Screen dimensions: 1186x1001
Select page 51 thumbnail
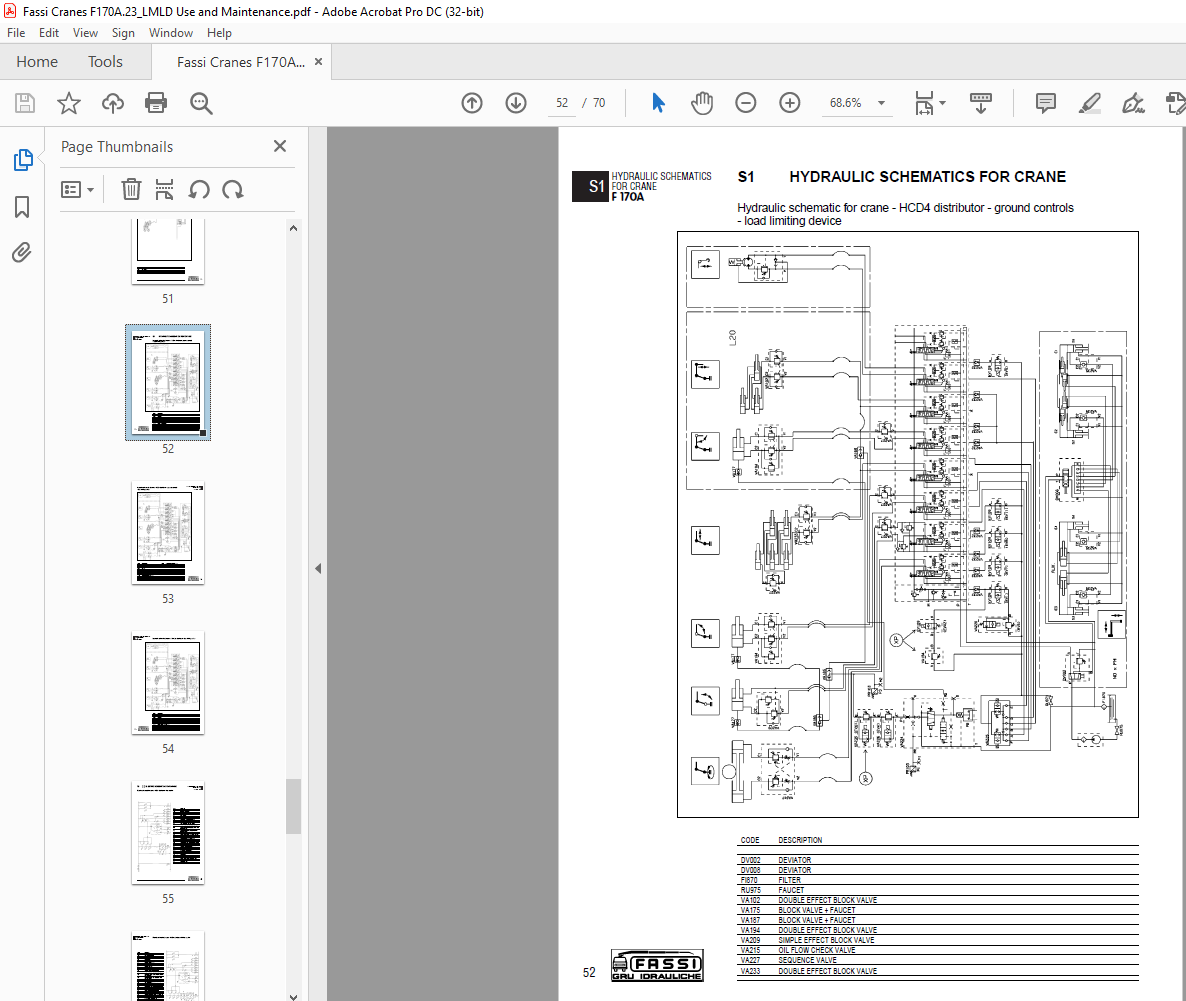168,251
